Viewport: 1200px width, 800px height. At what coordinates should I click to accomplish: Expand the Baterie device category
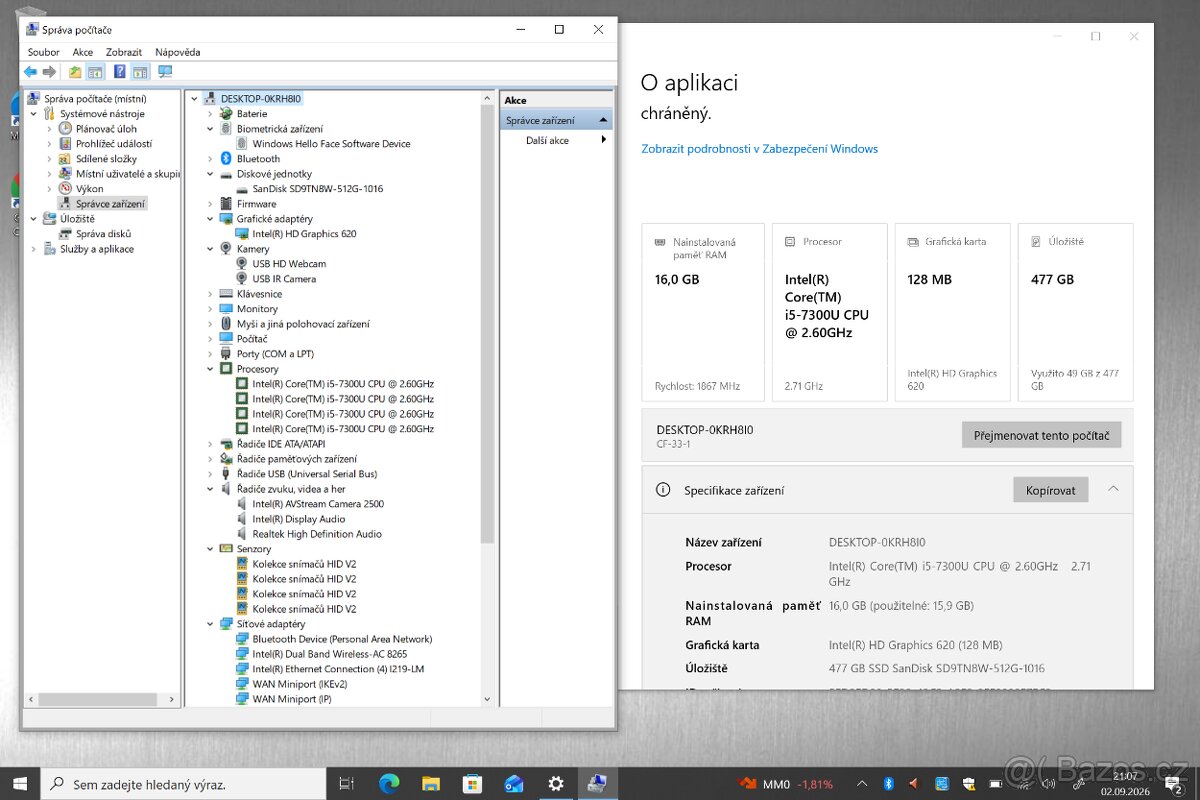click(x=210, y=114)
